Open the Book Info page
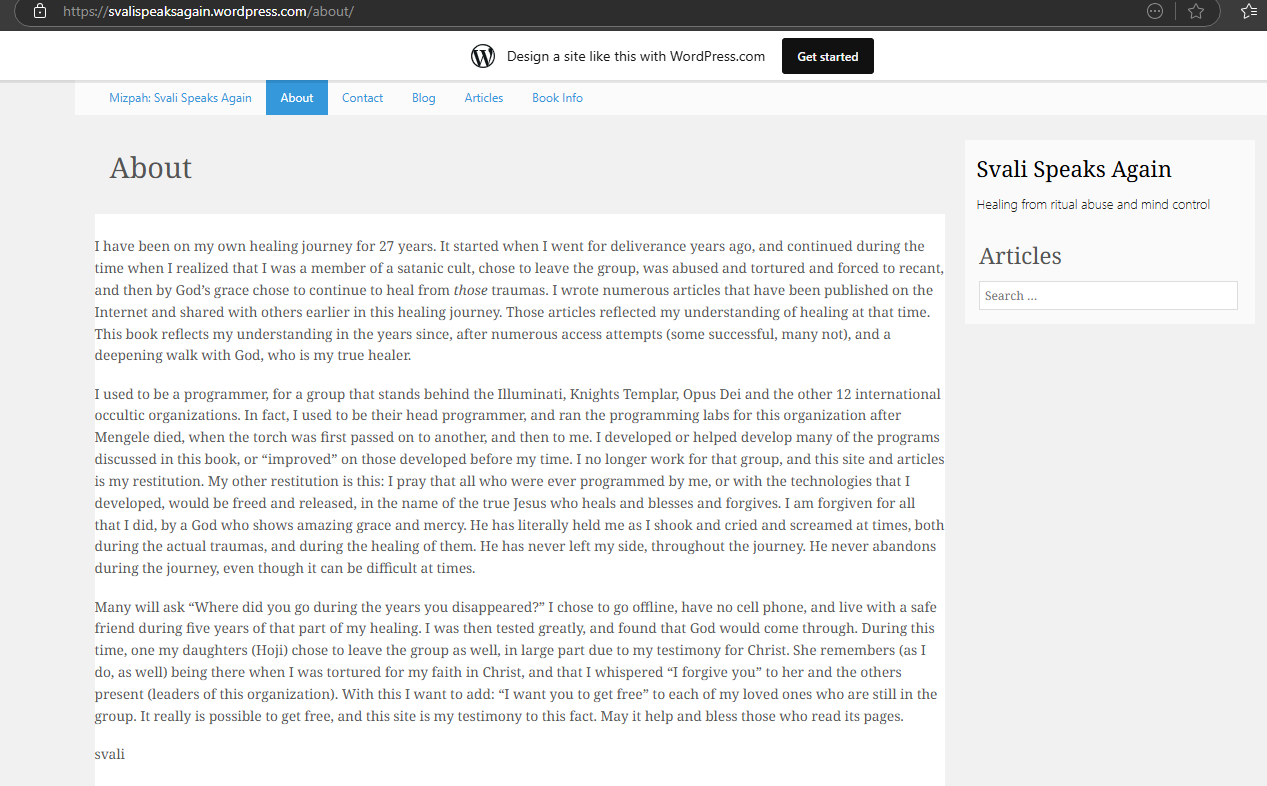Viewport: 1267px width, 786px height. [557, 98]
